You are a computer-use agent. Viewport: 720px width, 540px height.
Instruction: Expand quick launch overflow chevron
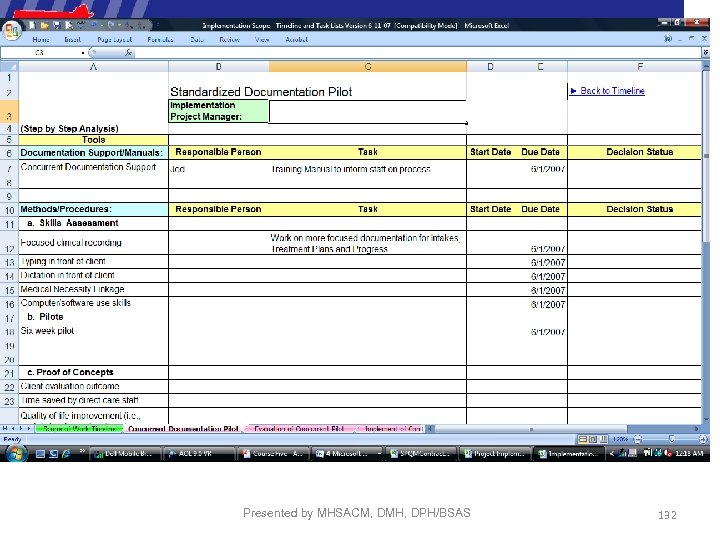pyautogui.click(x=82, y=450)
